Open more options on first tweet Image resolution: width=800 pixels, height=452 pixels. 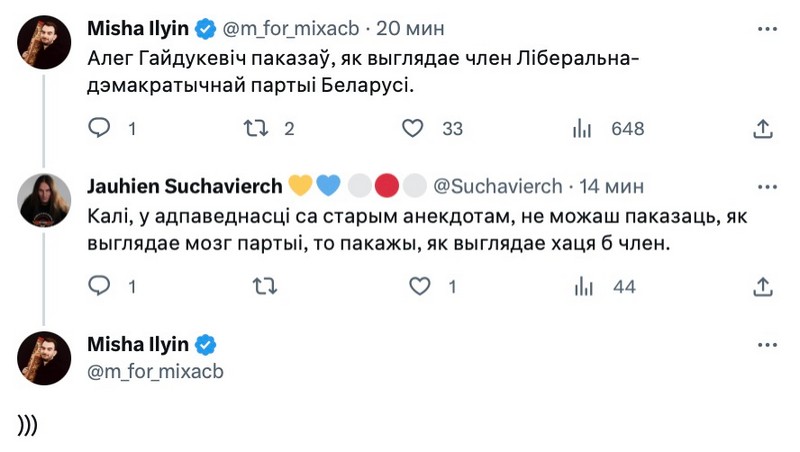pyautogui.click(x=767, y=26)
